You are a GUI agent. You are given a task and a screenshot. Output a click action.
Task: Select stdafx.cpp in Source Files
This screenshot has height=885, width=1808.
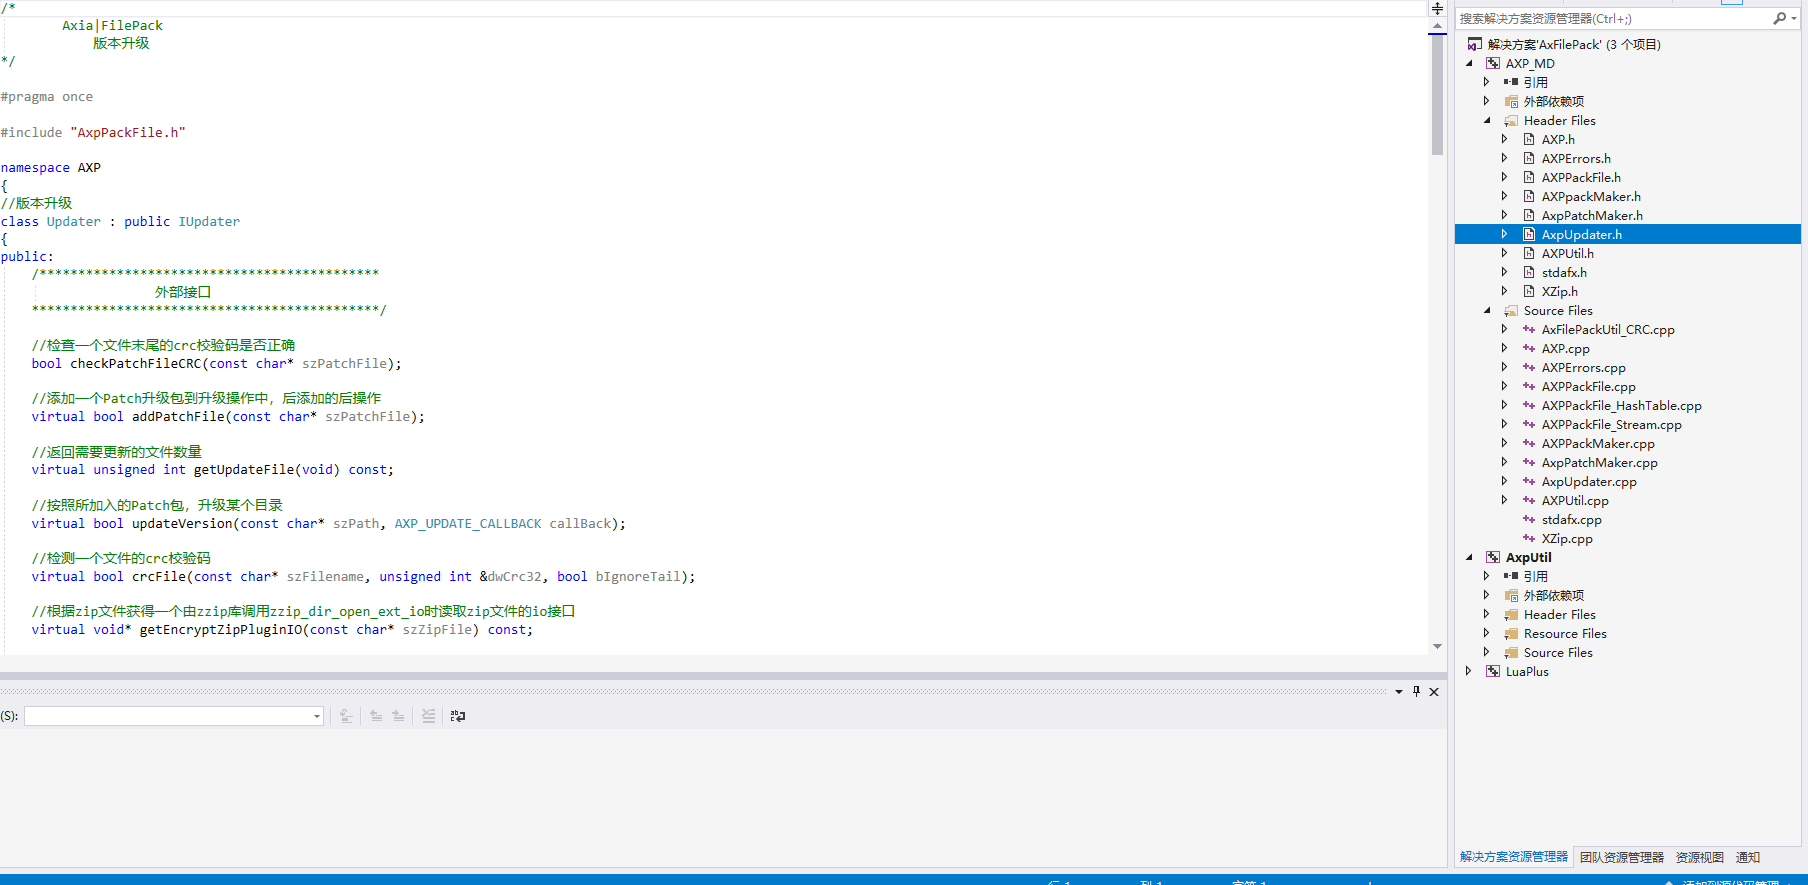click(x=1571, y=519)
